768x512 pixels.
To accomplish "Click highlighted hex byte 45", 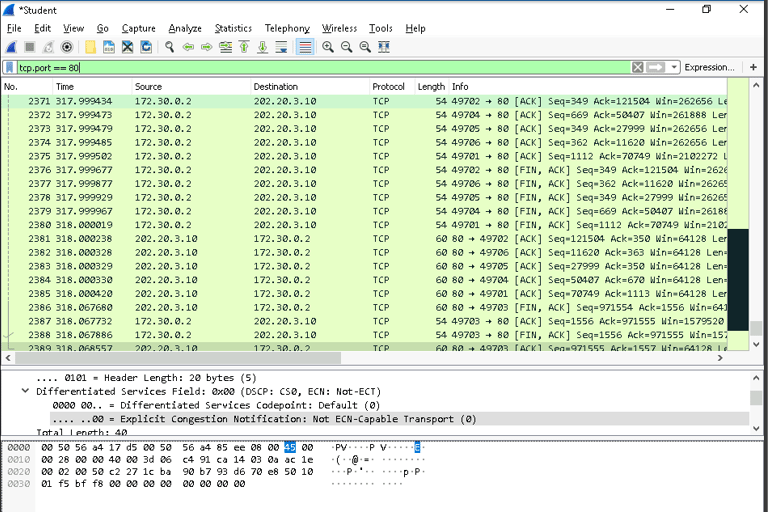I will (x=290, y=447).
